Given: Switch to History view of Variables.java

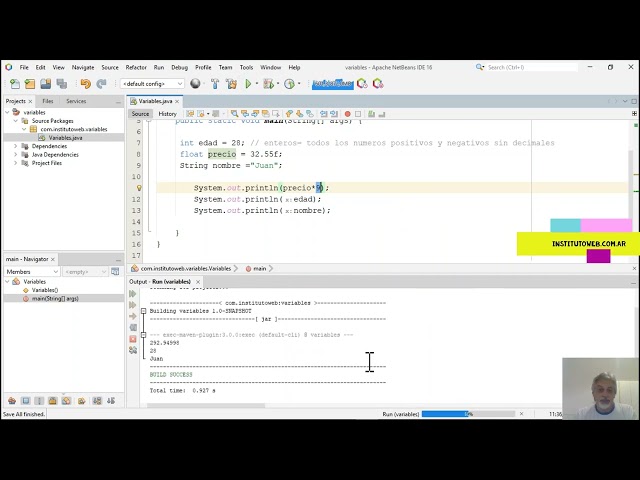Looking at the screenshot, I should [167, 114].
